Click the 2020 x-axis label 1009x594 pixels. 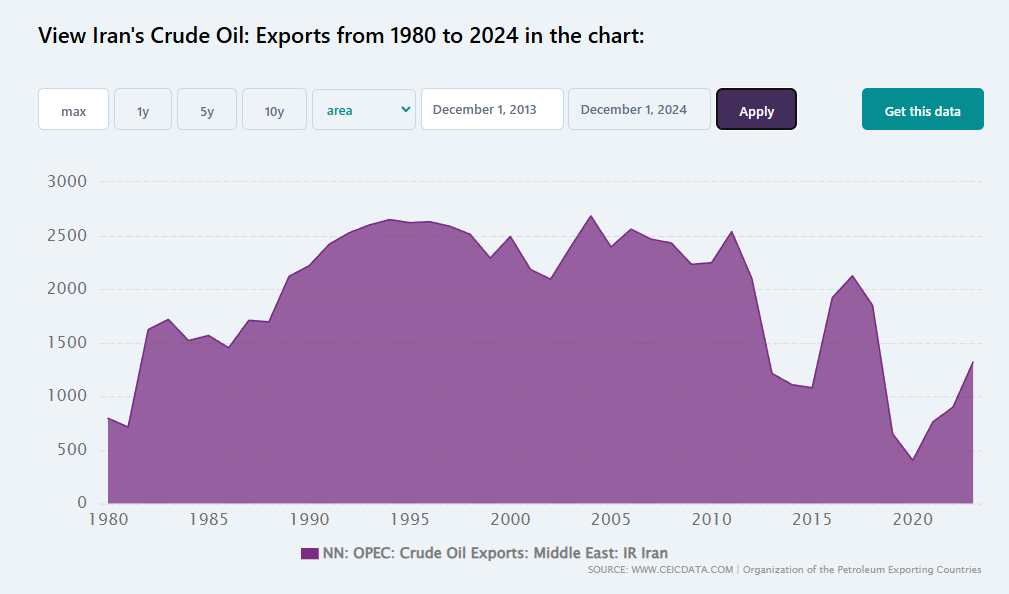(912, 520)
